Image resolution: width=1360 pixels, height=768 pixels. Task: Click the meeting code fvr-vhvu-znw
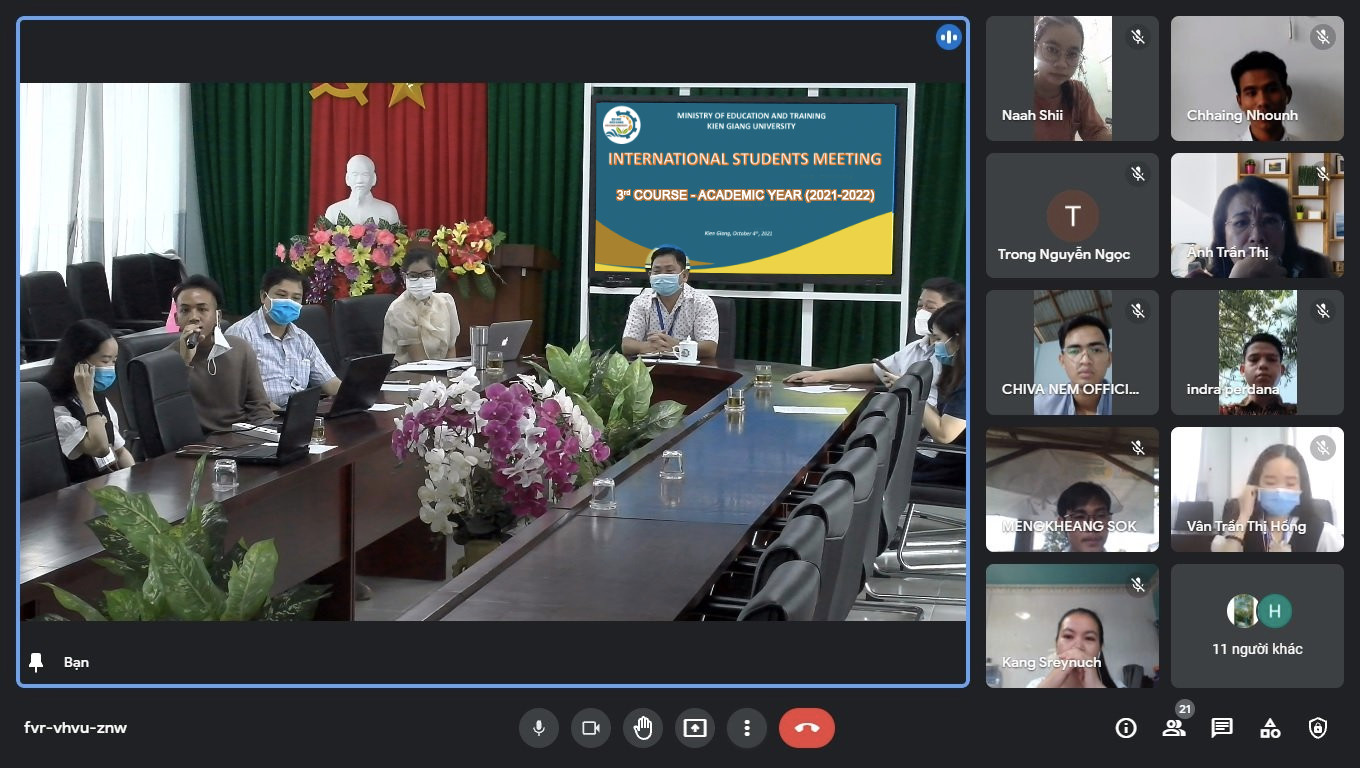coord(76,728)
